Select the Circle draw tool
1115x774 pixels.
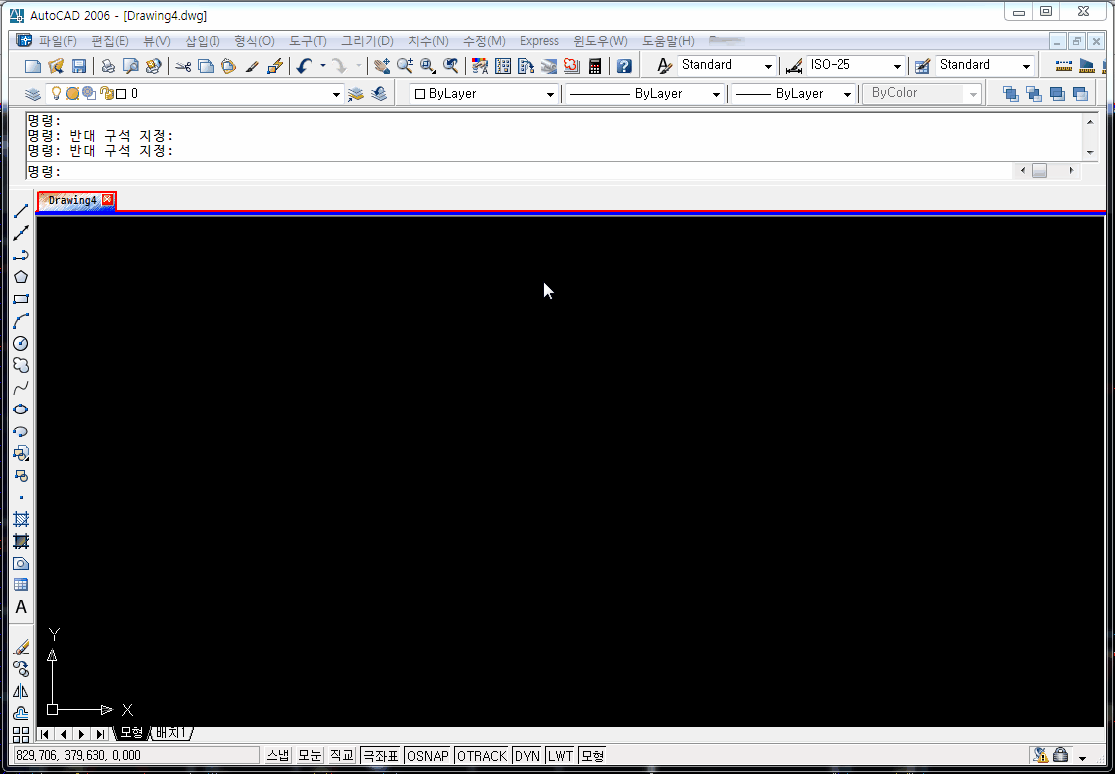(x=21, y=344)
